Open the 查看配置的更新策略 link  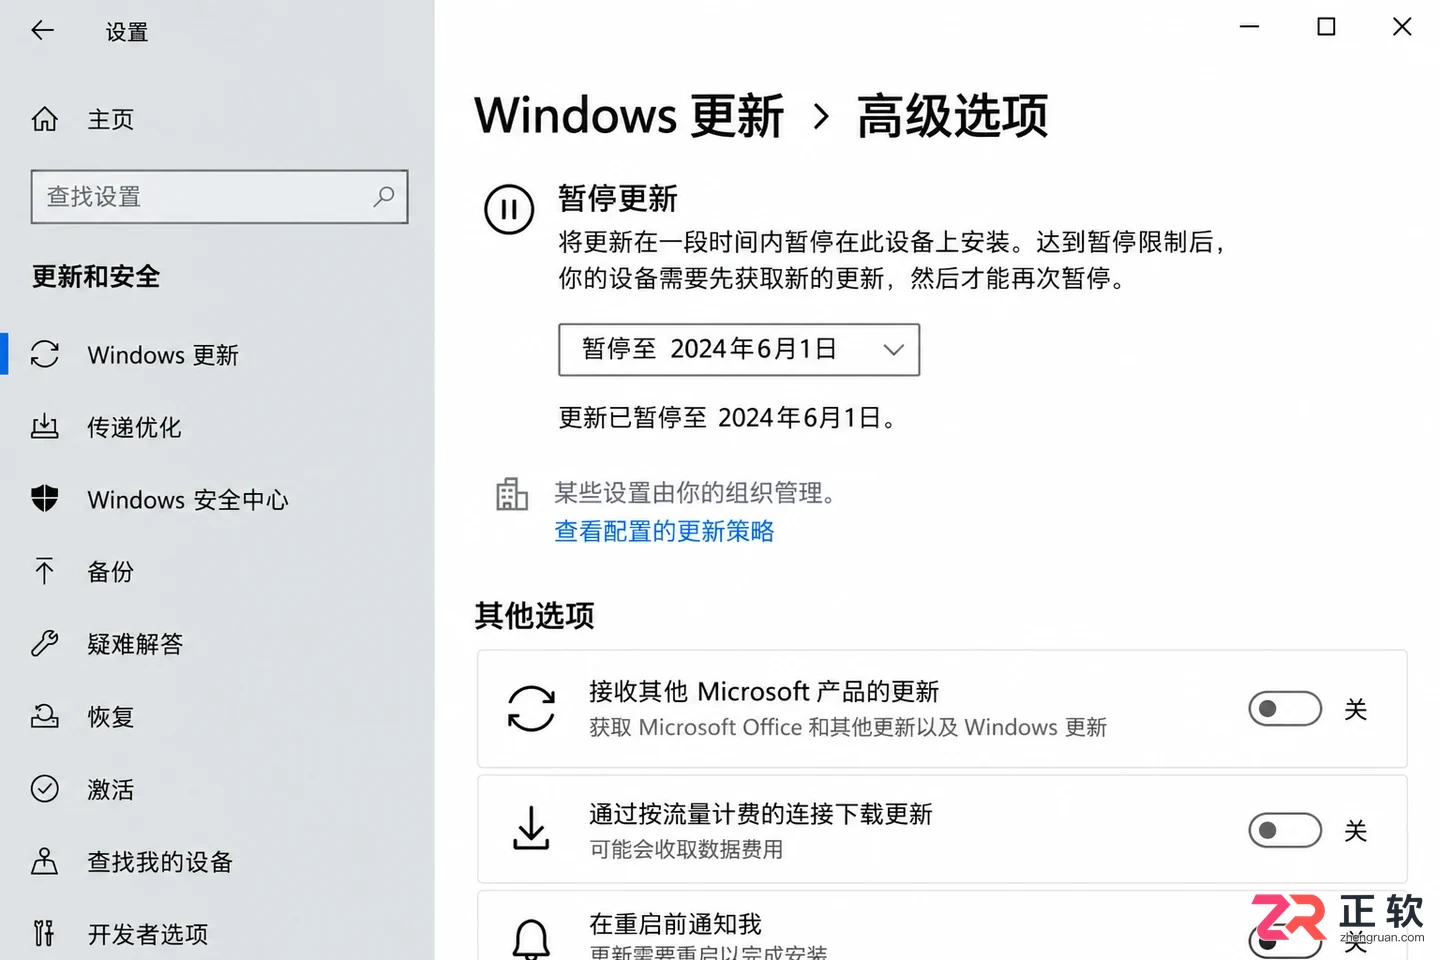pos(665,531)
